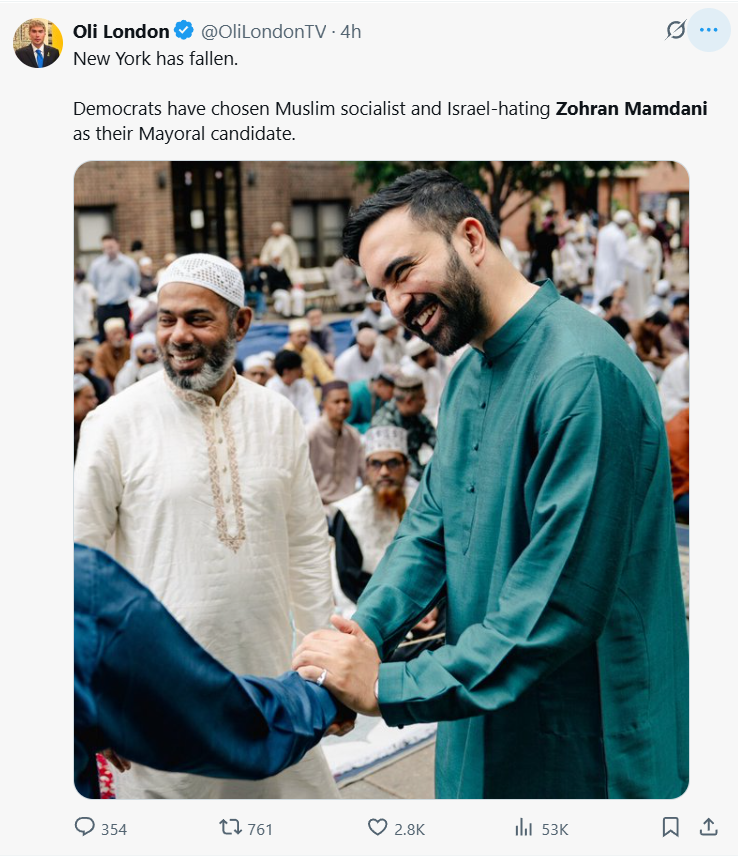Like the post with the heart icon
The image size is (738, 856).
click(377, 827)
